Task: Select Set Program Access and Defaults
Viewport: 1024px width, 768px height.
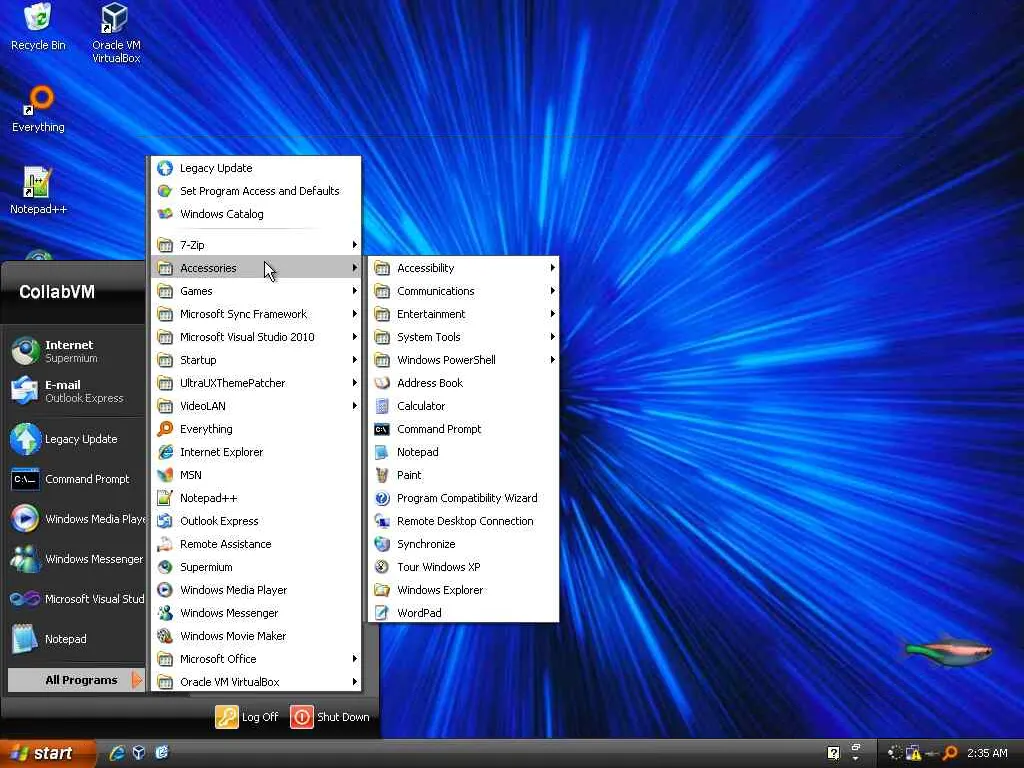Action: (x=256, y=191)
